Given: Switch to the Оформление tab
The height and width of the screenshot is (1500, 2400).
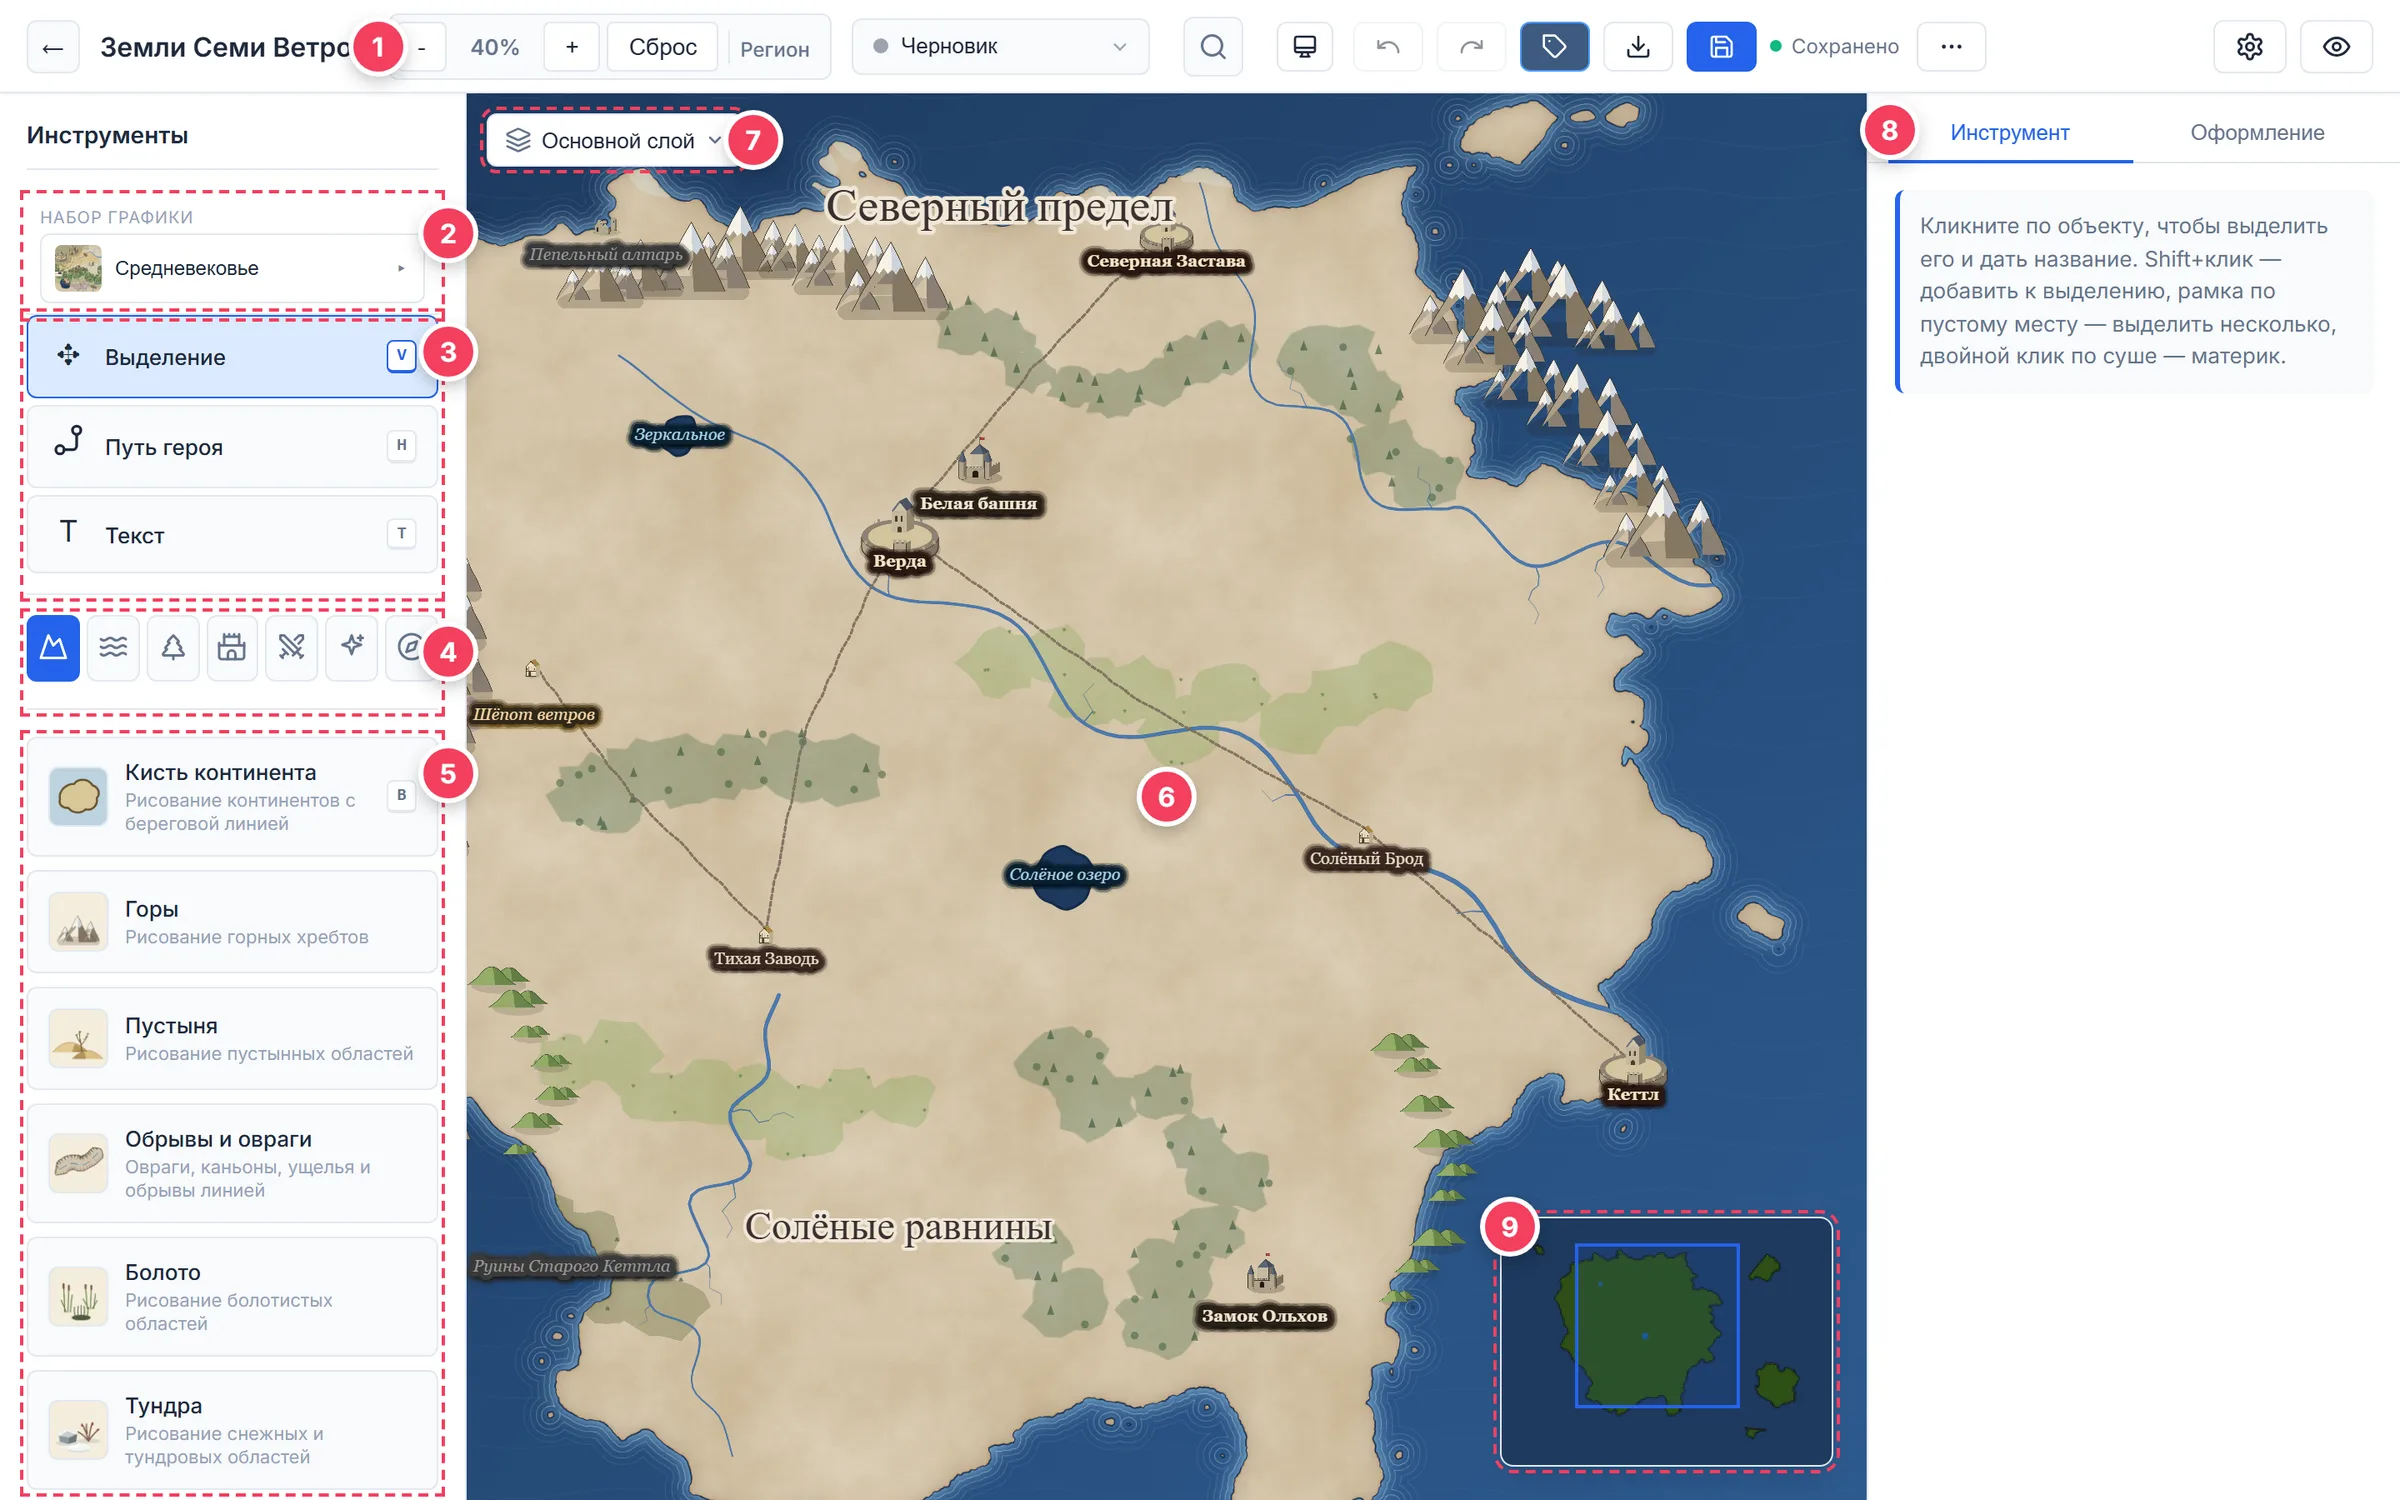Looking at the screenshot, I should pos(2257,132).
